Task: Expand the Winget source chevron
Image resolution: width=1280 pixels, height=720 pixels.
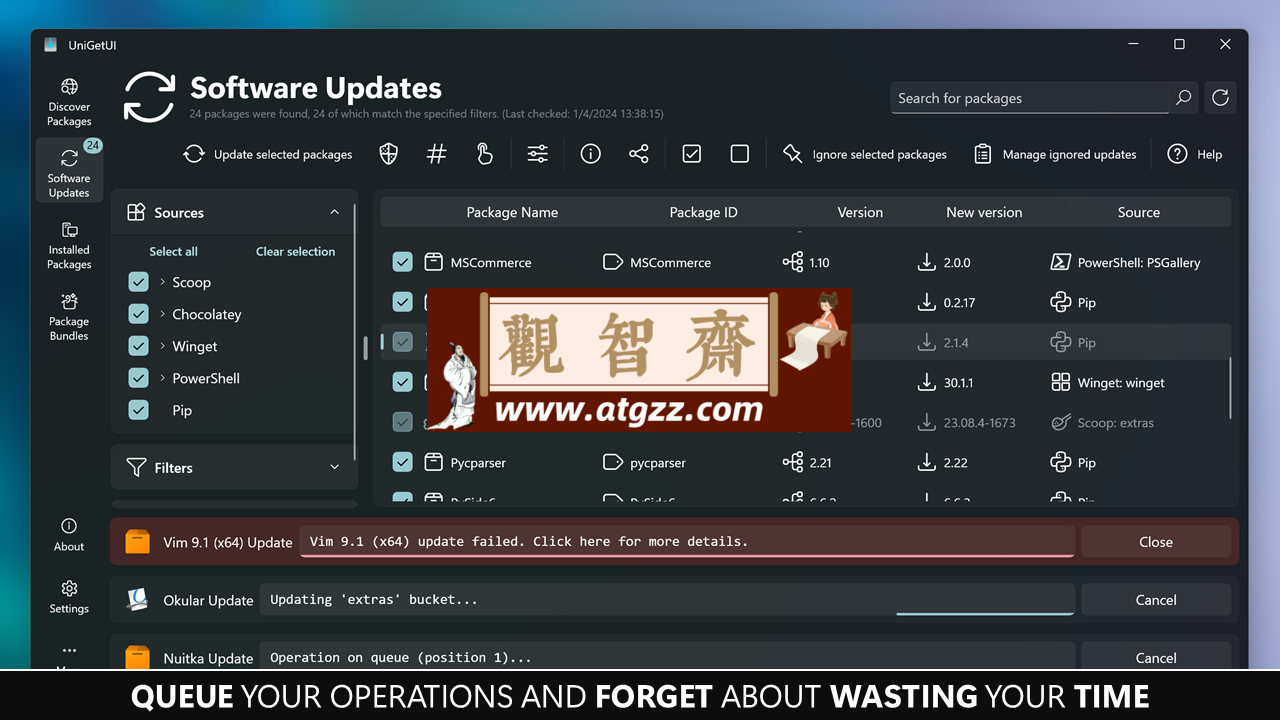Action: [x=162, y=346]
